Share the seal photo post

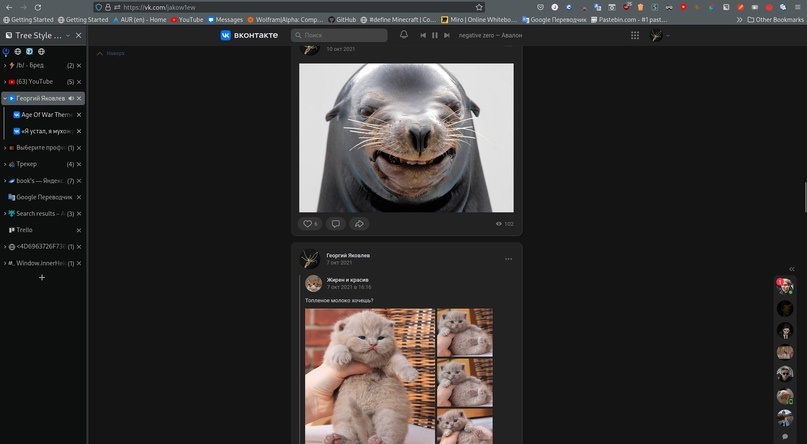pos(359,224)
